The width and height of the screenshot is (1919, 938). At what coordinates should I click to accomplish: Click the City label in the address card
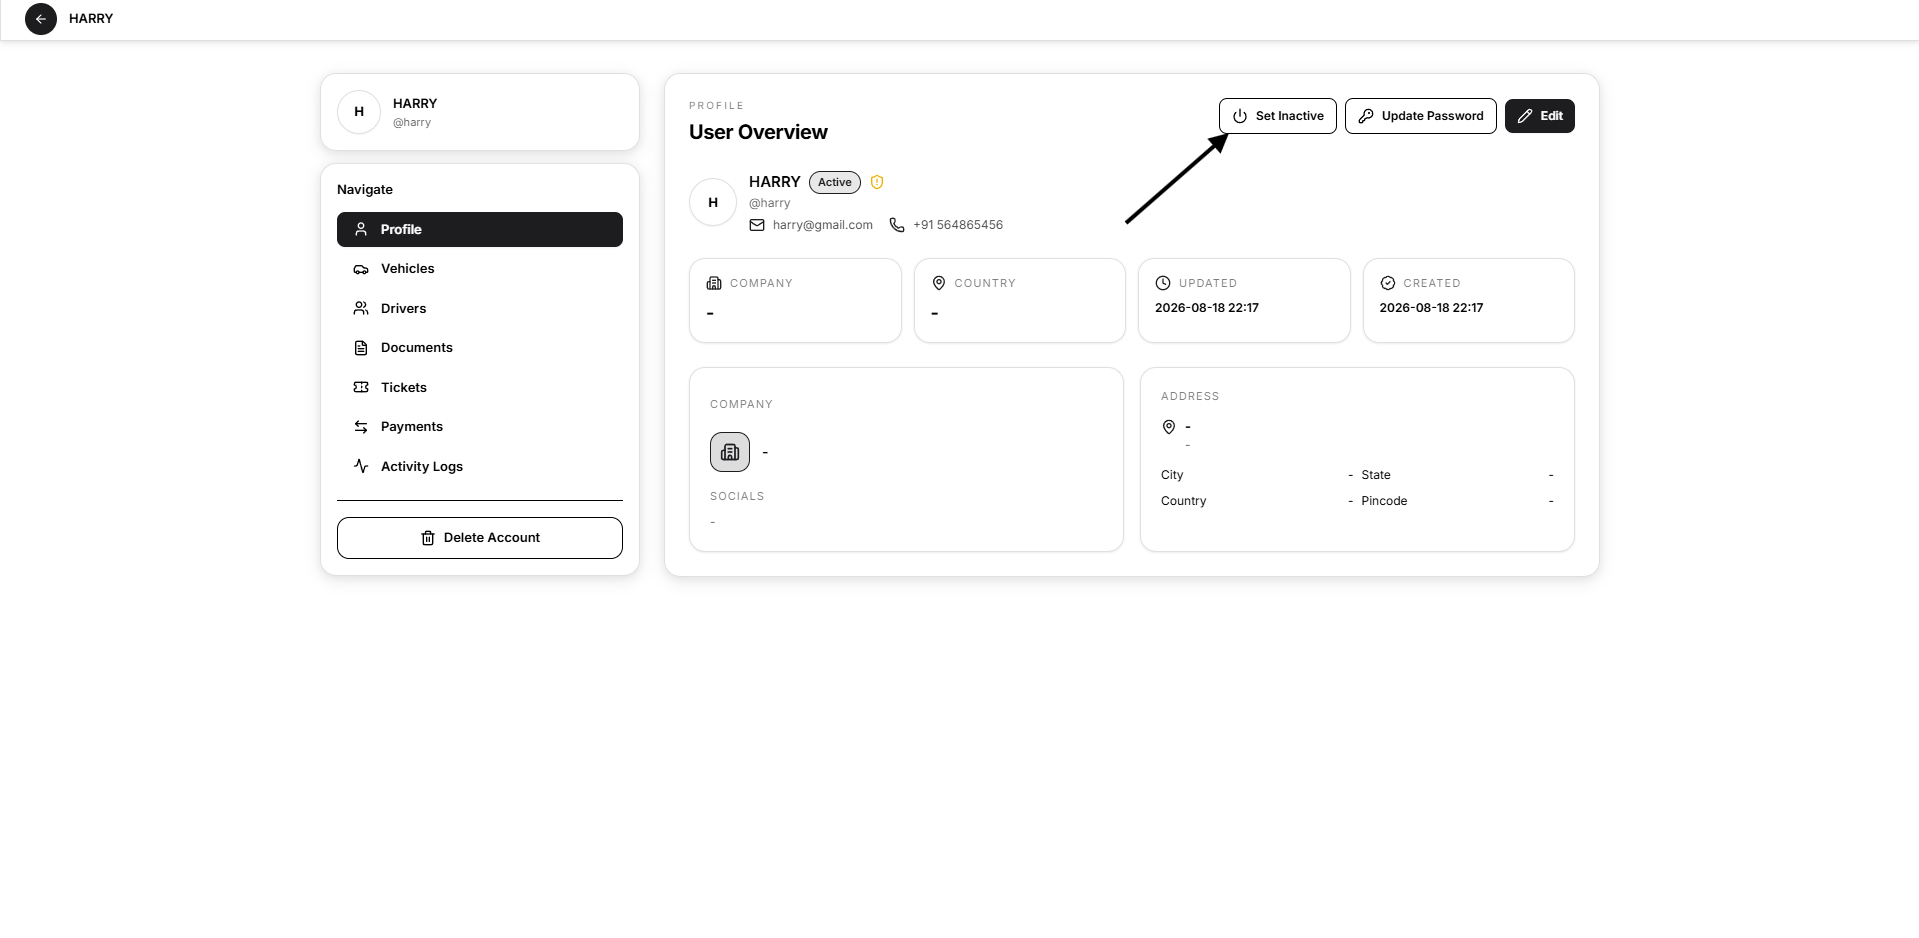coord(1172,475)
